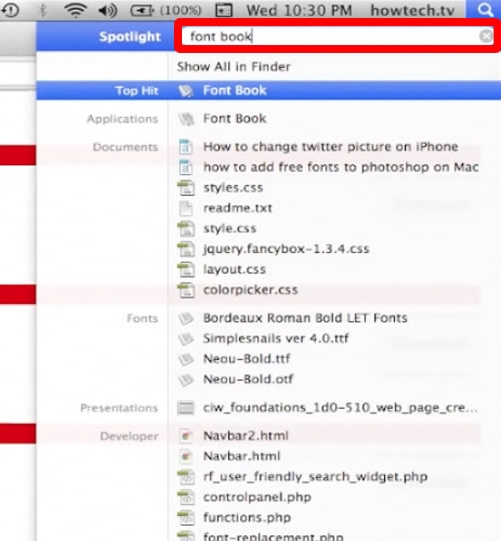
Task: Open Neou-Bold.otf font
Action: (248, 379)
